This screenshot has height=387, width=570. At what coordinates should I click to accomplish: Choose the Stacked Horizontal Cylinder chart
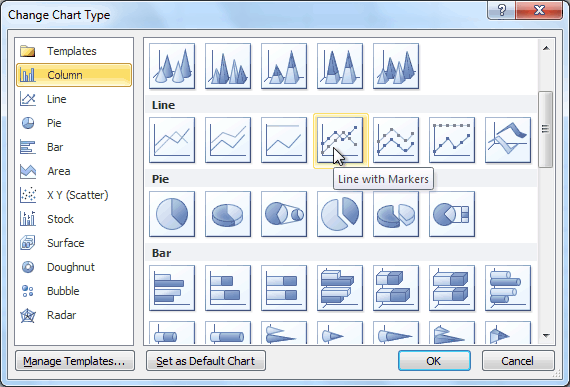172,332
